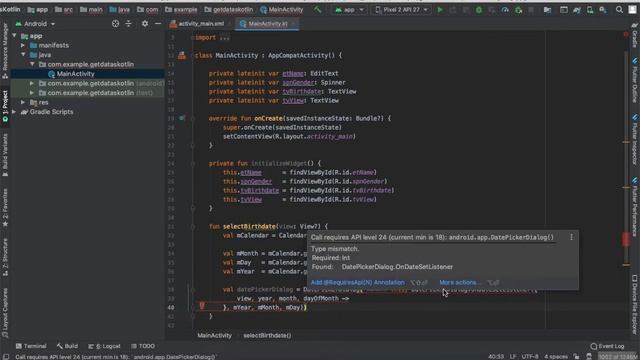
Task: Expand the folded import block in editor
Action: (224, 38)
